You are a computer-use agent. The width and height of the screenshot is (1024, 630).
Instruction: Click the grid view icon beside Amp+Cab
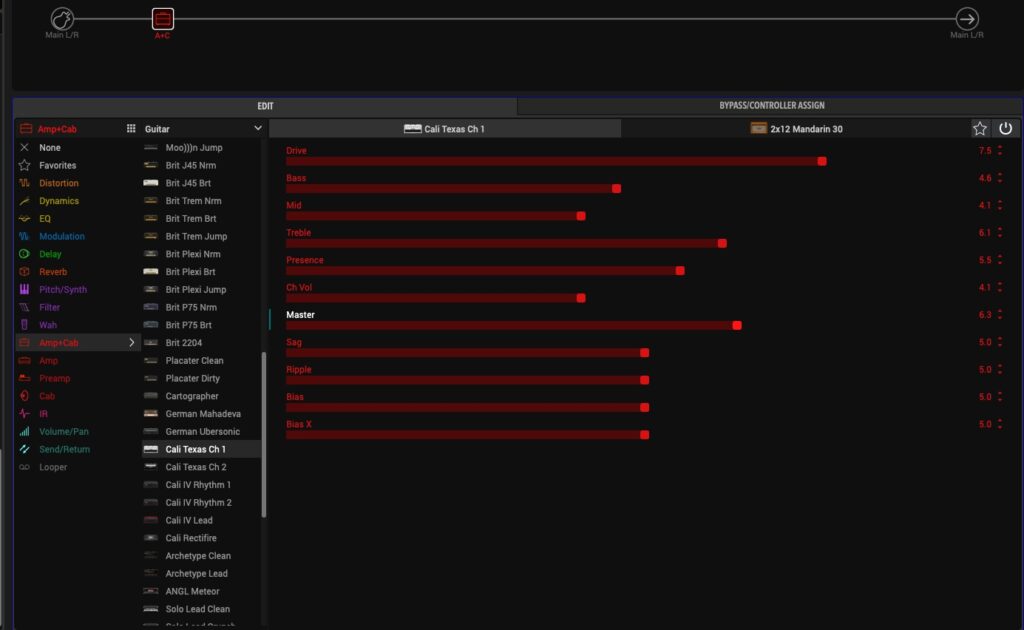[x=130, y=129]
